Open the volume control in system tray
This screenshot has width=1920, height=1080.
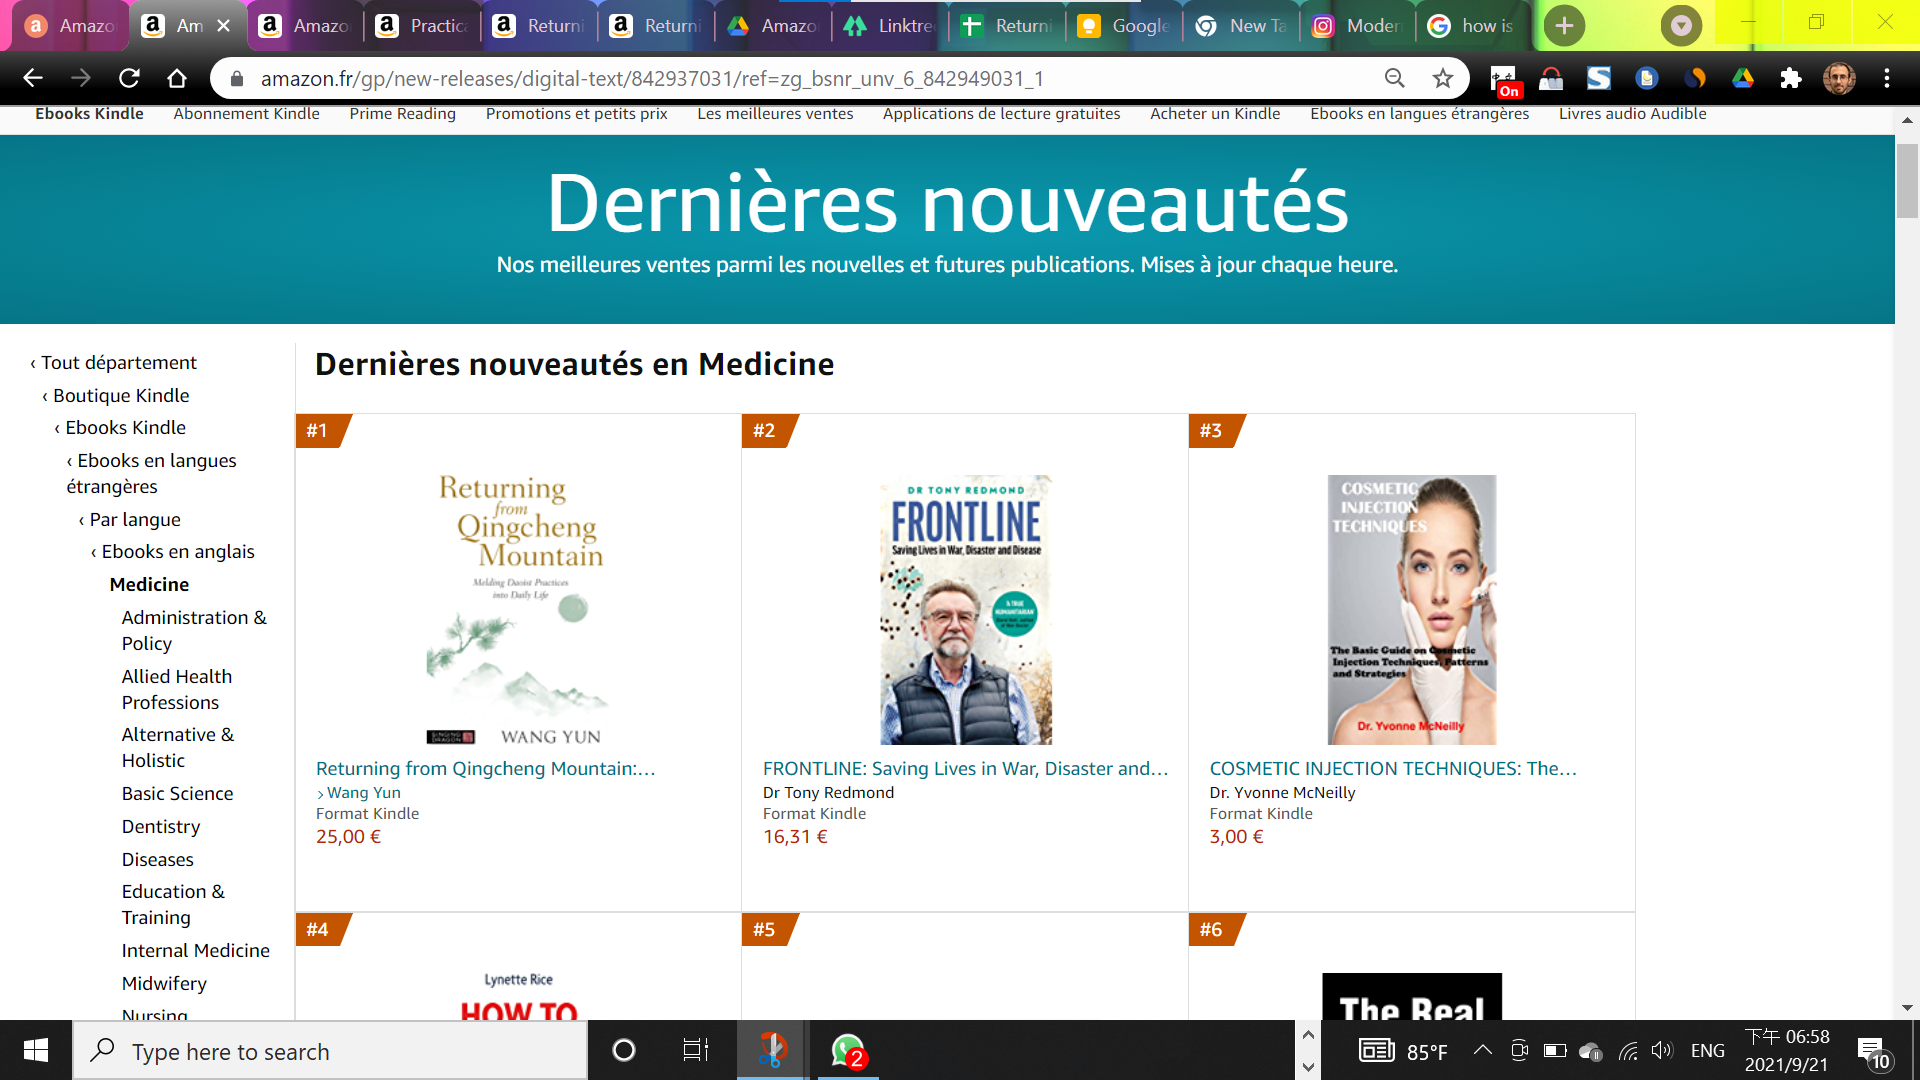tap(1661, 1050)
